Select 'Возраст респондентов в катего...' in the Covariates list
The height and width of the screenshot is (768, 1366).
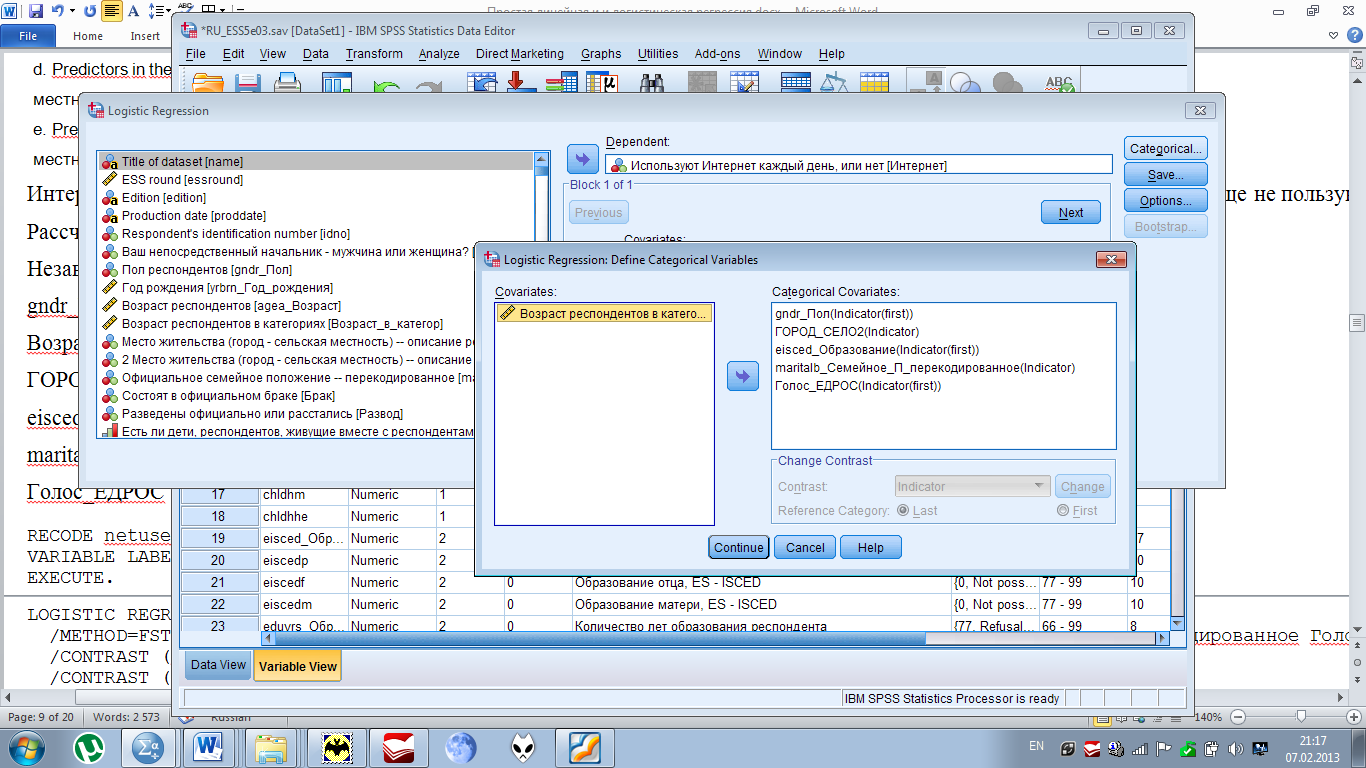[604, 313]
